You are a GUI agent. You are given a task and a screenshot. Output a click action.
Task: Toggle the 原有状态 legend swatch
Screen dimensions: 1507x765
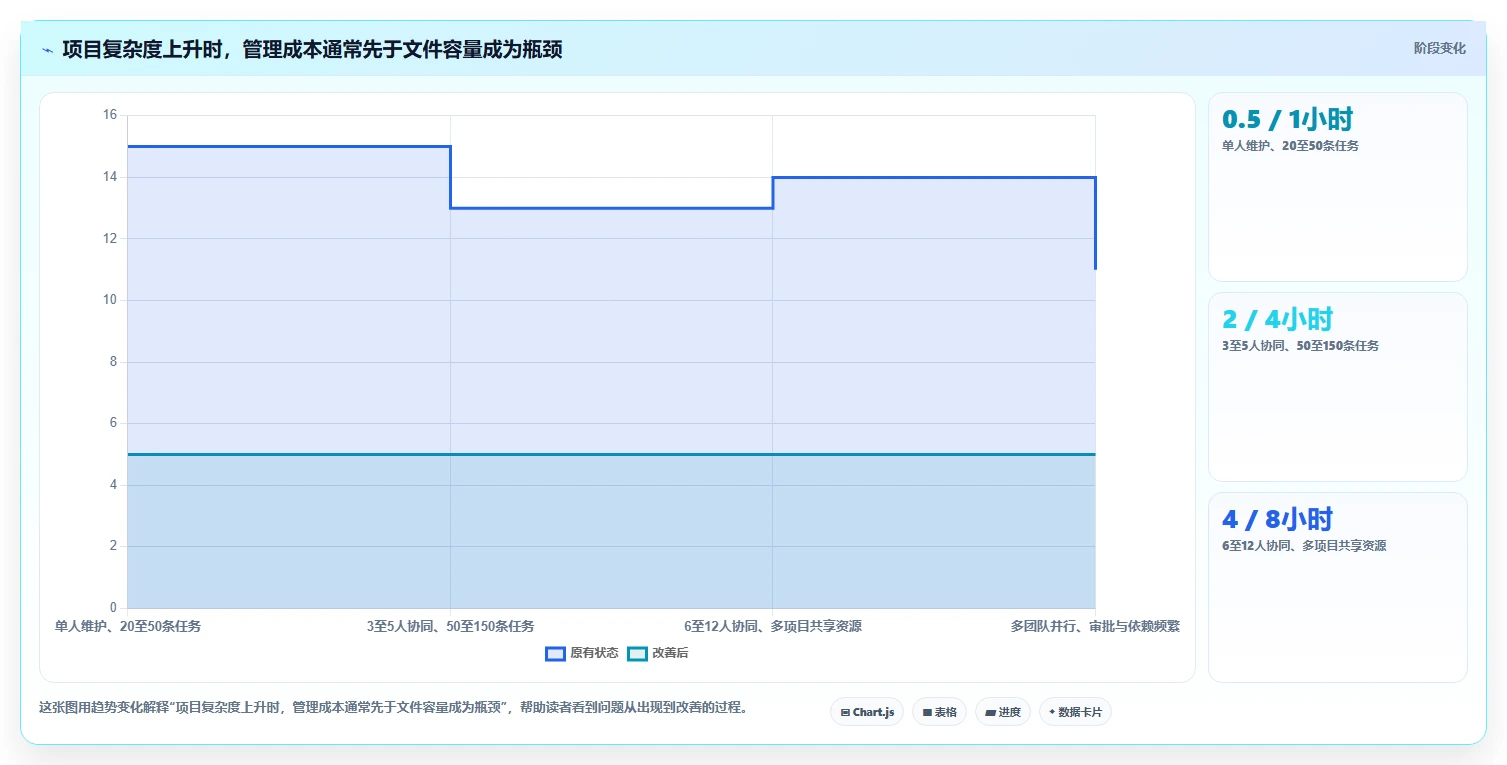[x=555, y=653]
